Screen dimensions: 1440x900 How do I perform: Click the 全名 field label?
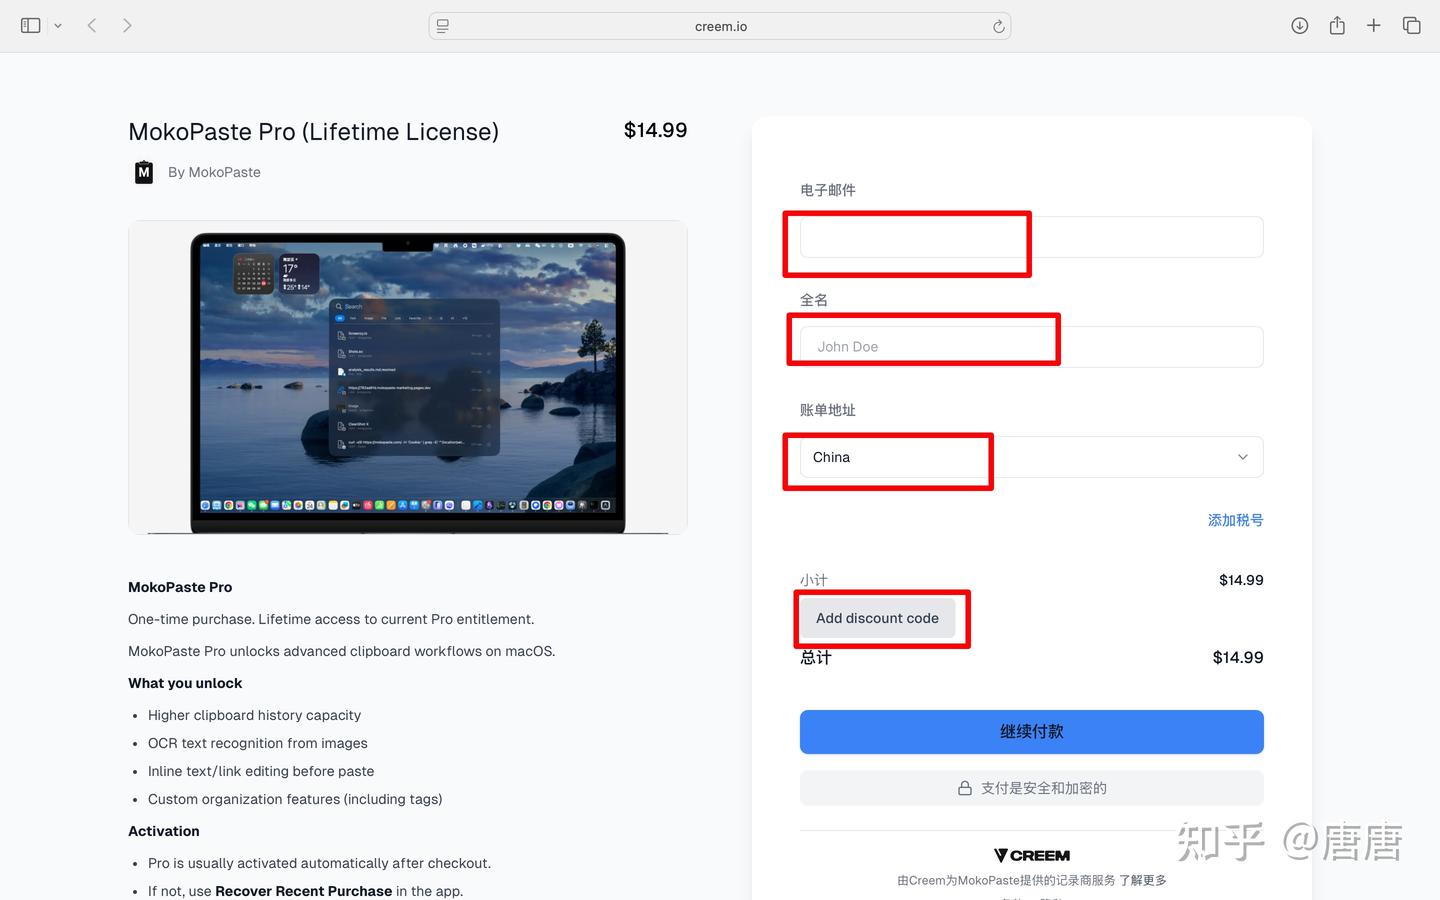(814, 300)
